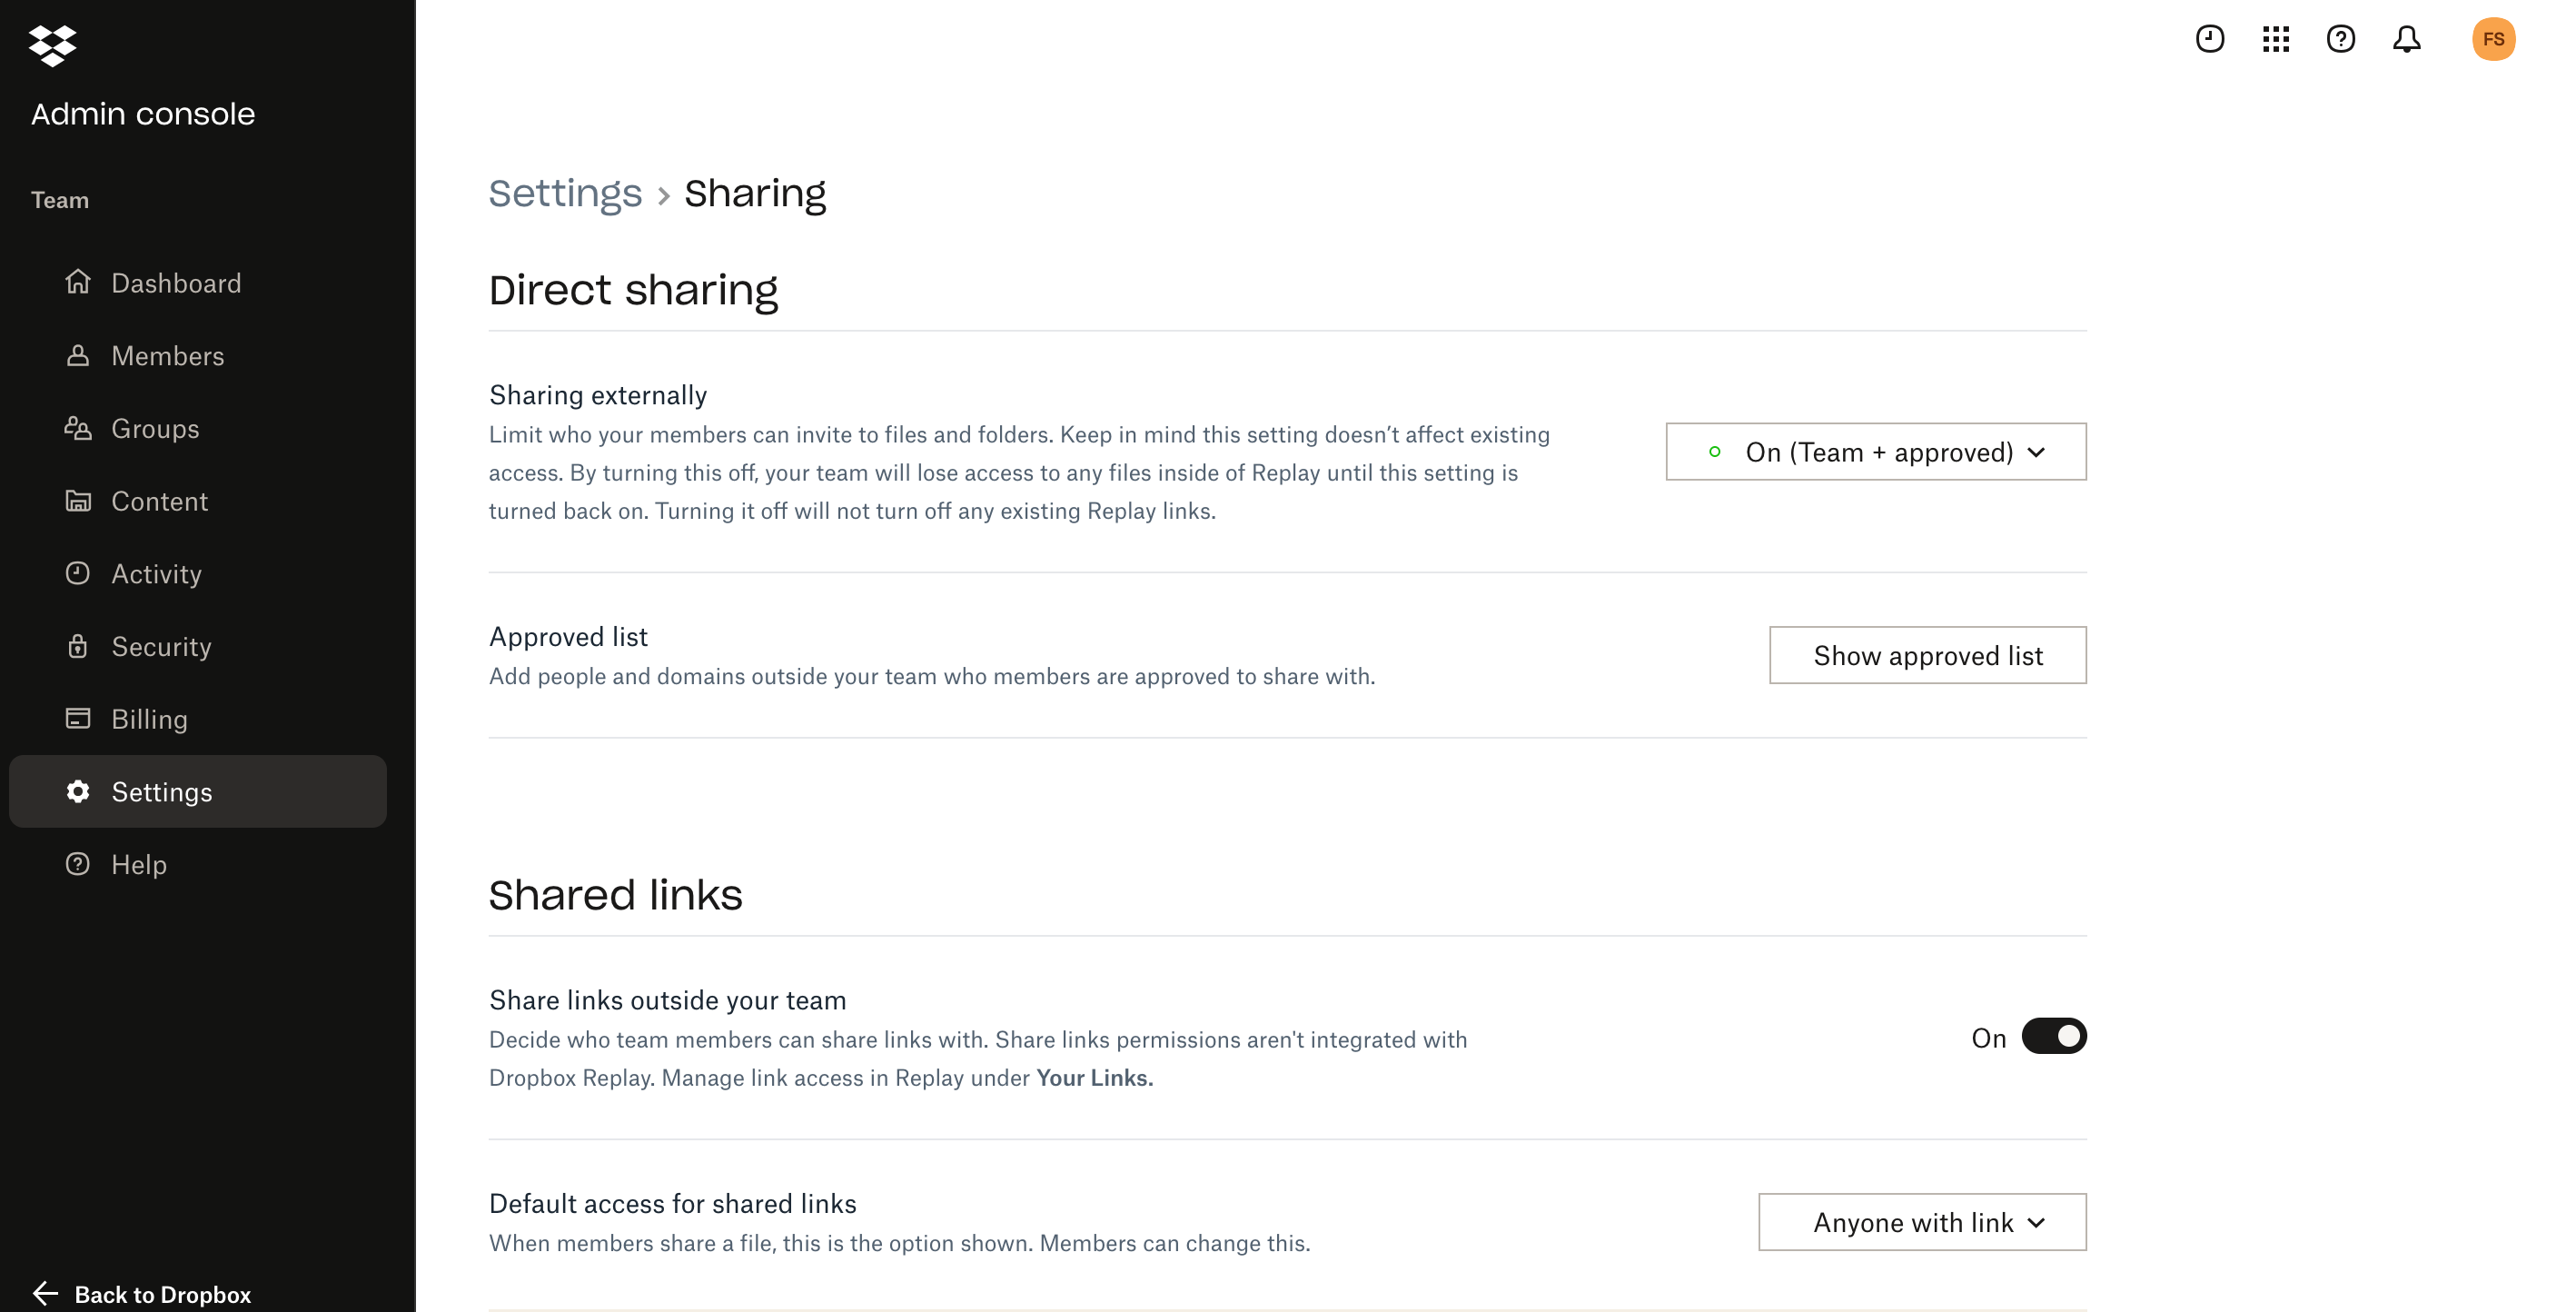Click the Dropbox logo icon

point(52,45)
